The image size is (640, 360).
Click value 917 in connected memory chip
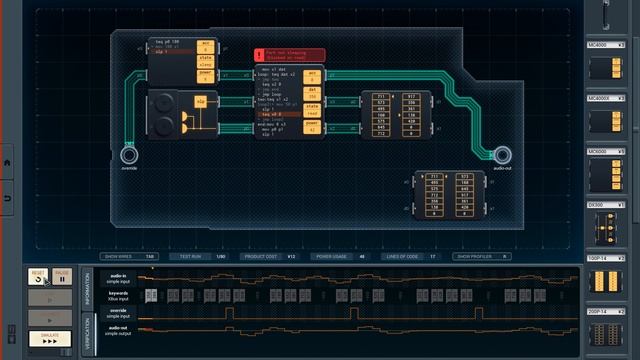point(411,97)
